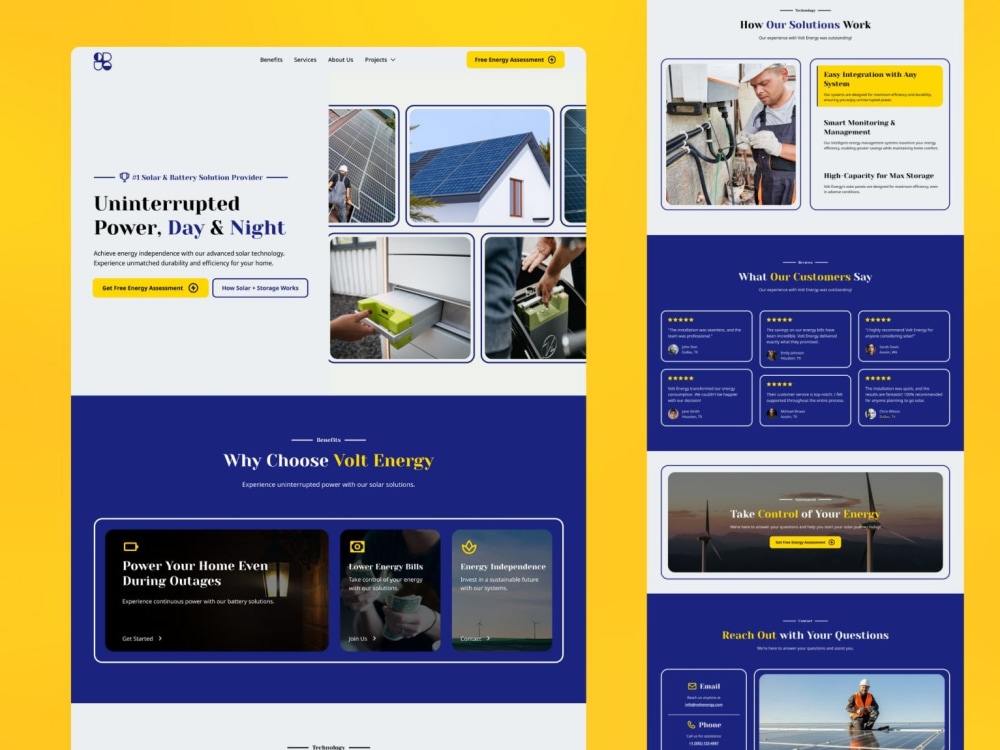Click the Projects chevron arrow
1000x750 pixels.
tap(393, 60)
